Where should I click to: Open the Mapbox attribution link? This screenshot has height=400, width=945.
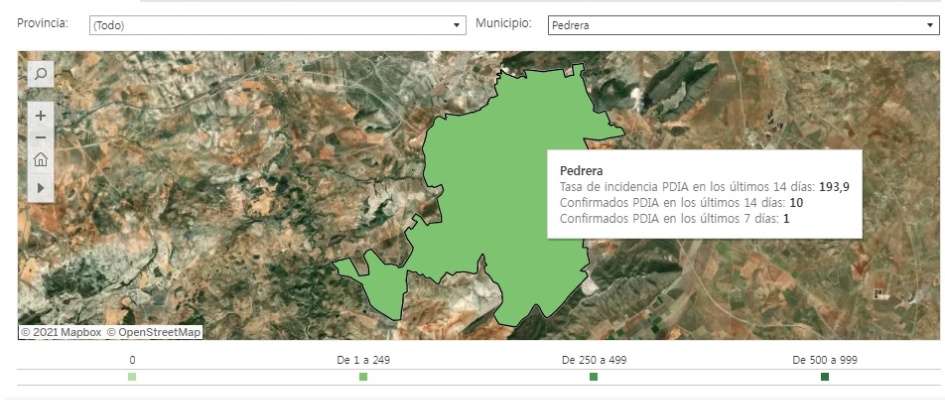pos(62,332)
